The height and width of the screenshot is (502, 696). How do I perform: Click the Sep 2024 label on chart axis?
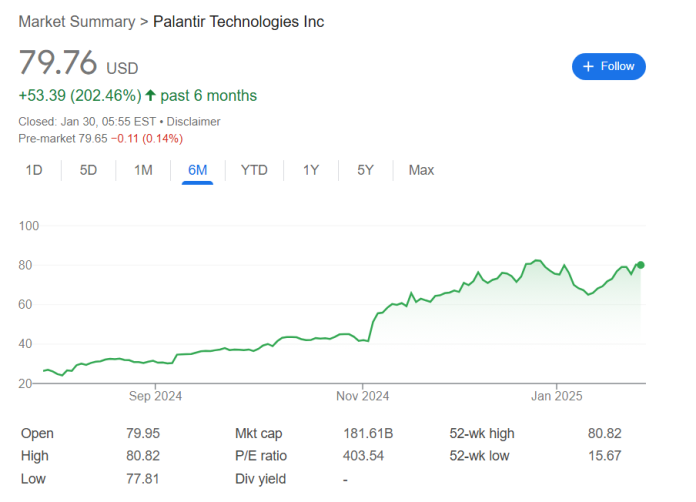pyautogui.click(x=155, y=397)
